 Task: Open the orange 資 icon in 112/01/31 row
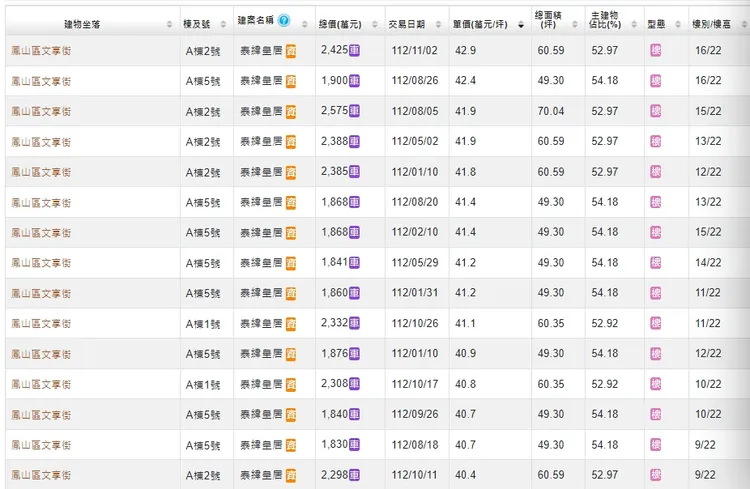click(x=291, y=293)
